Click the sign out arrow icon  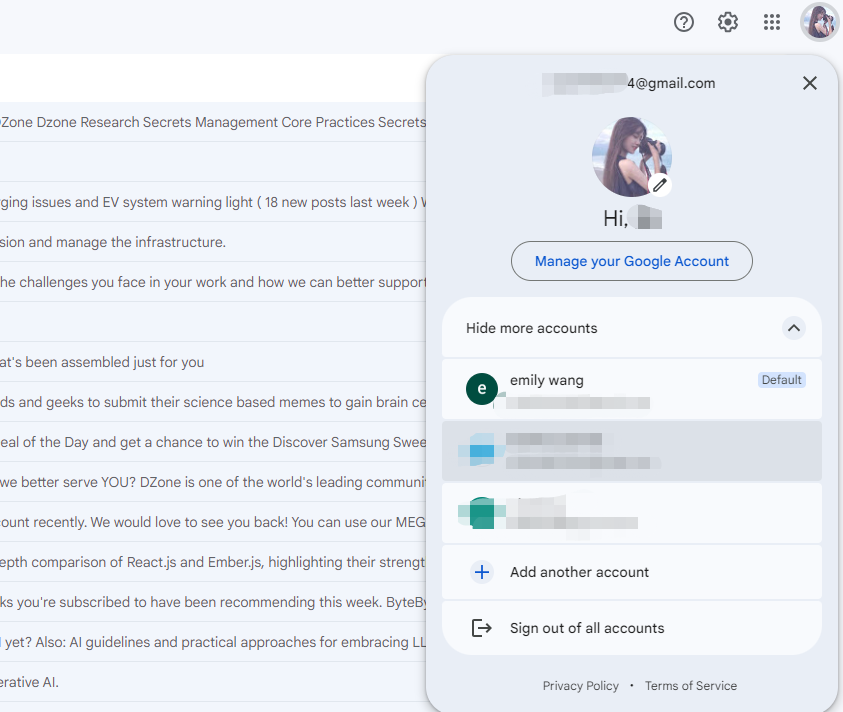tap(482, 628)
